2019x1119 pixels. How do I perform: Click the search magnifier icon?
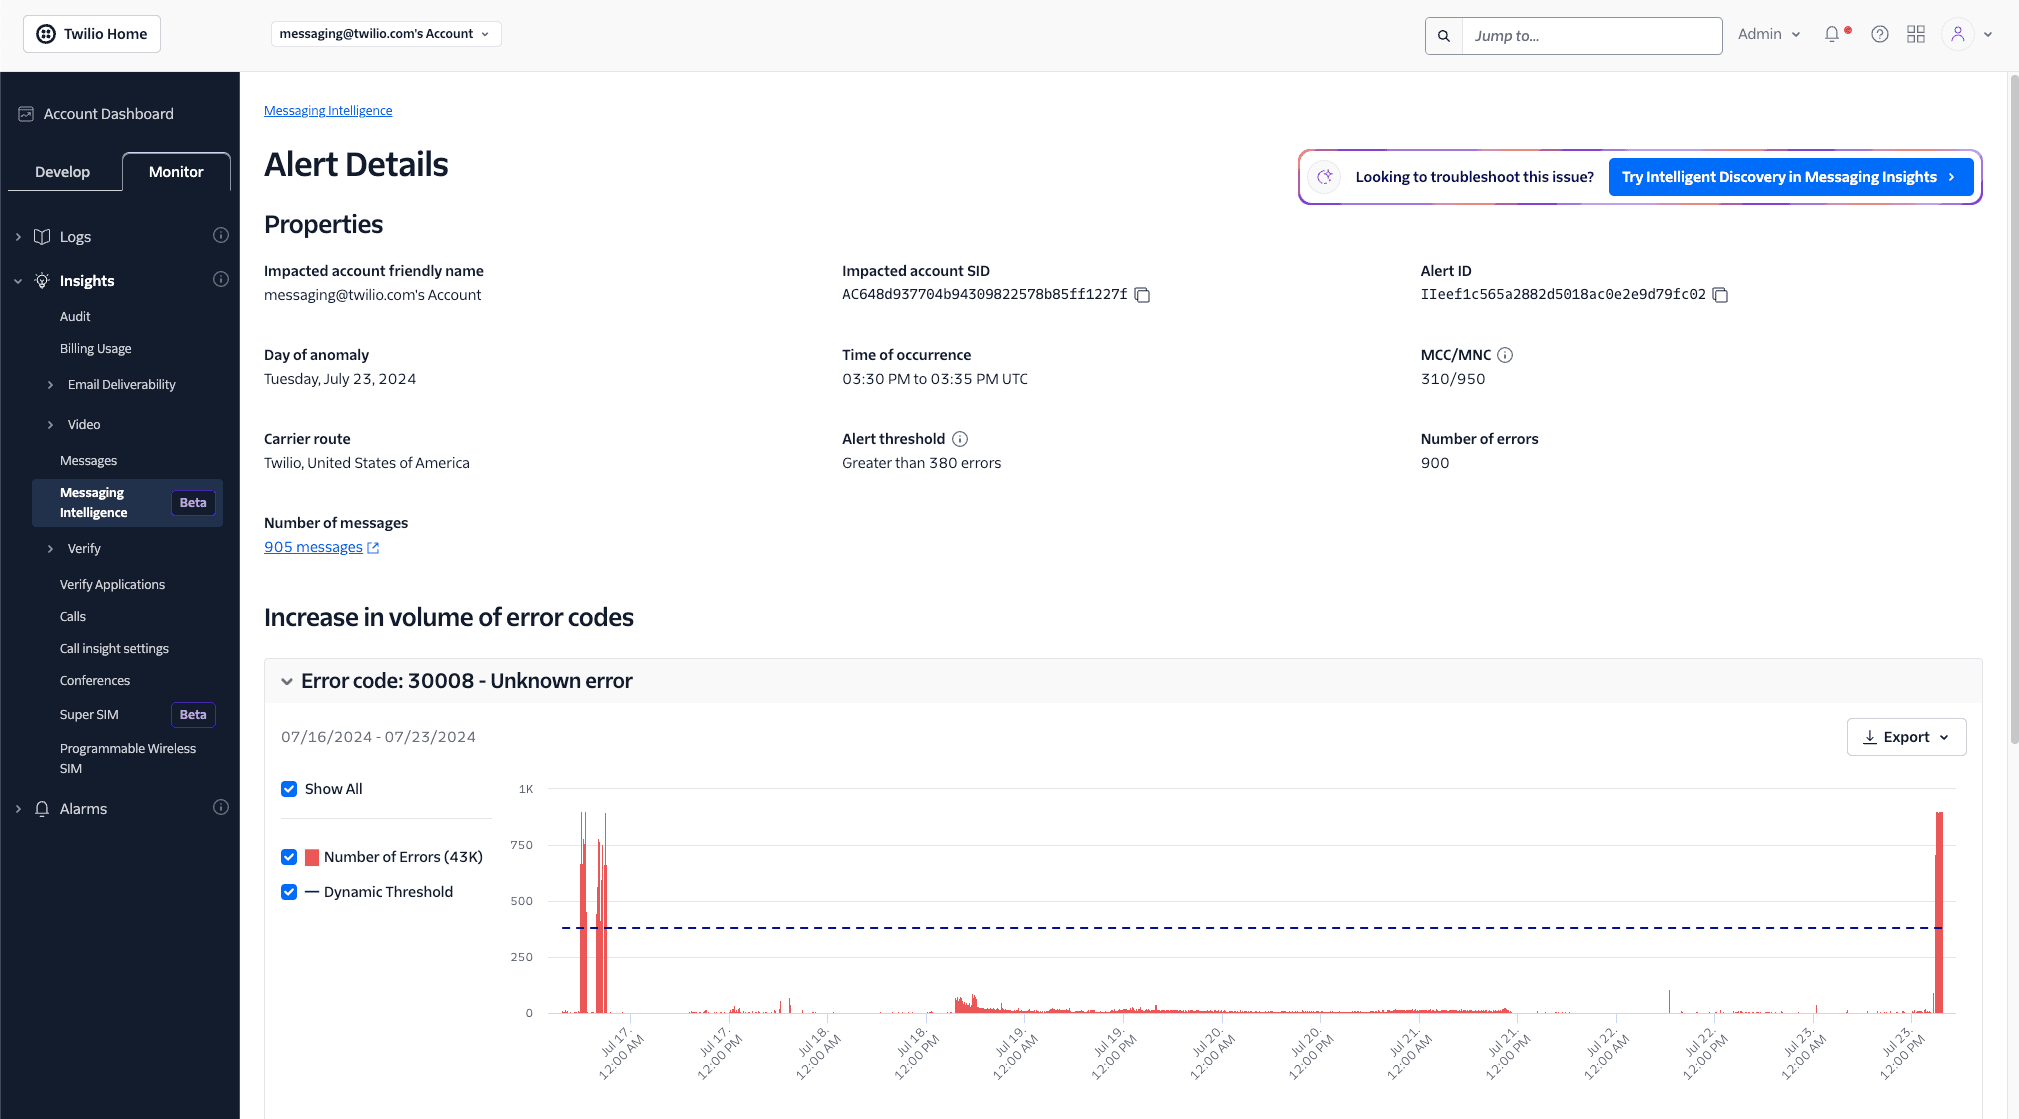pos(1443,35)
